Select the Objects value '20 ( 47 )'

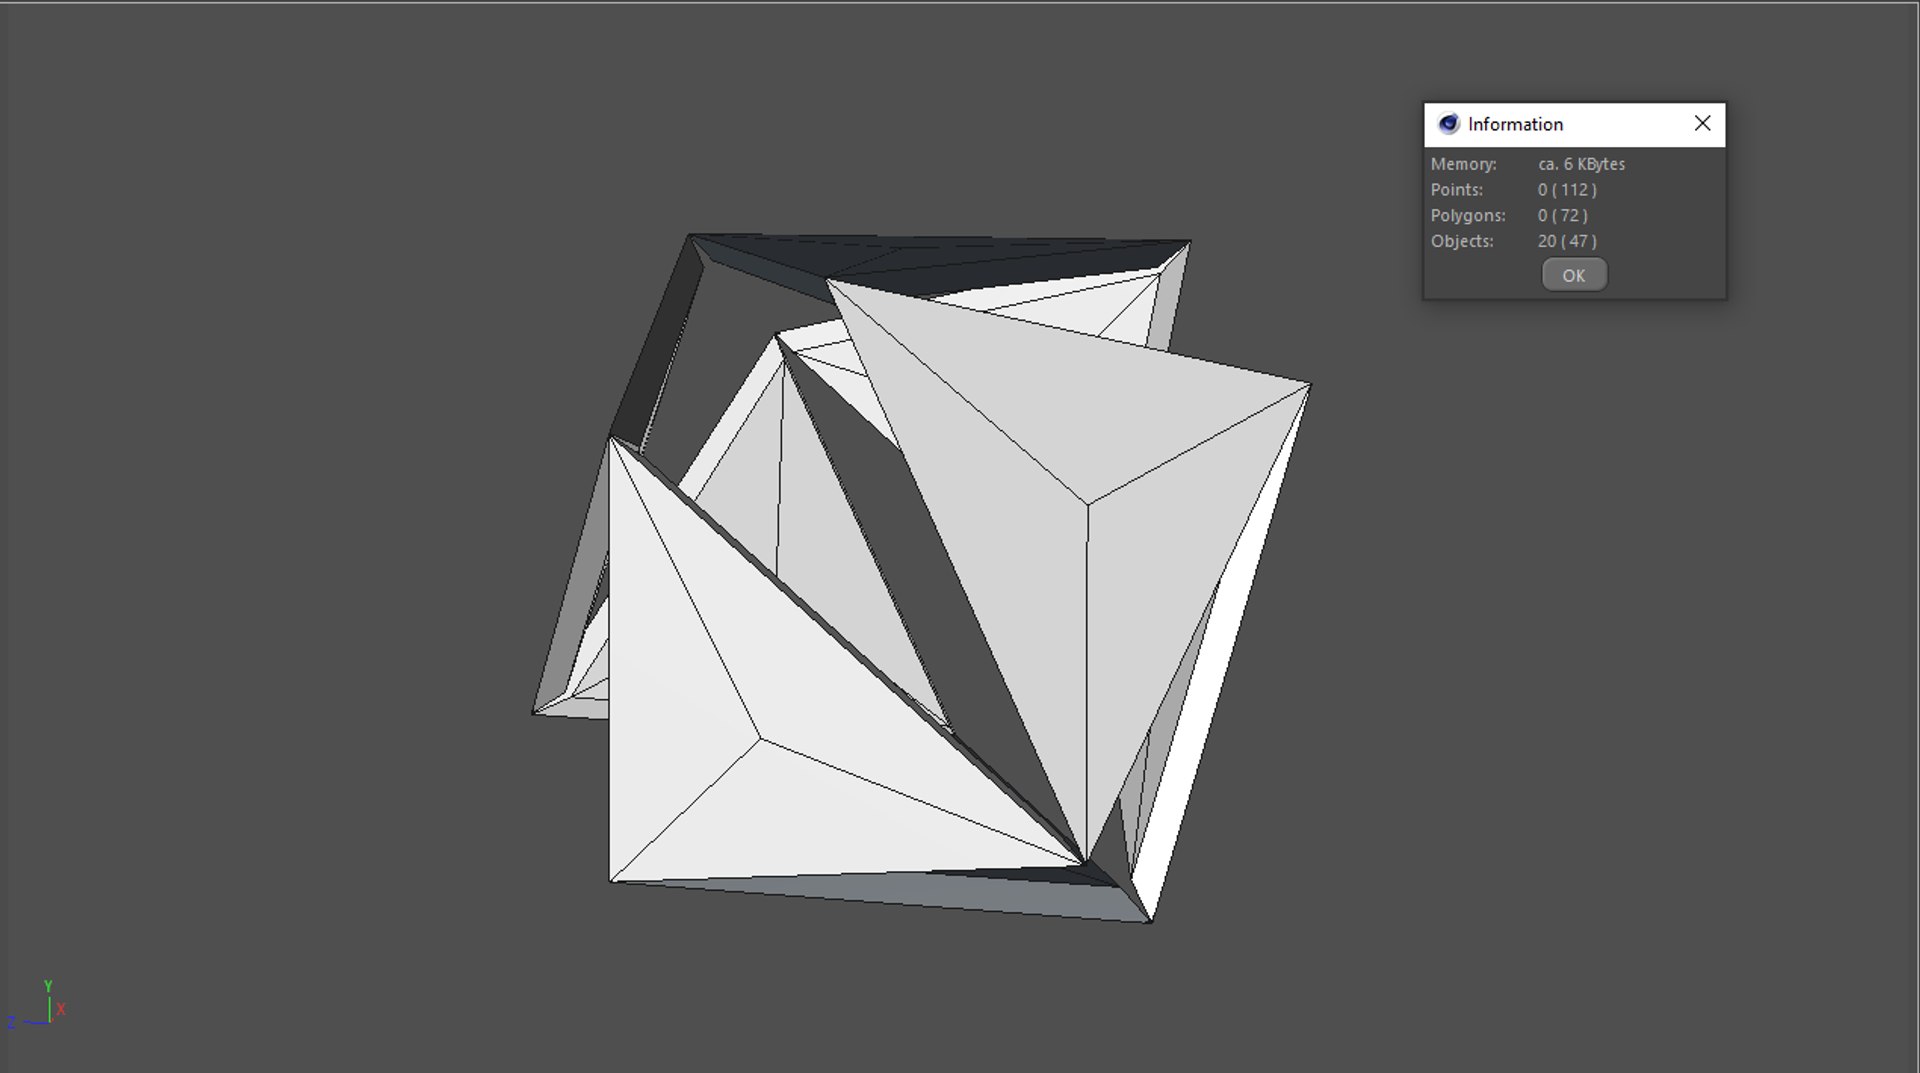[x=1567, y=241]
